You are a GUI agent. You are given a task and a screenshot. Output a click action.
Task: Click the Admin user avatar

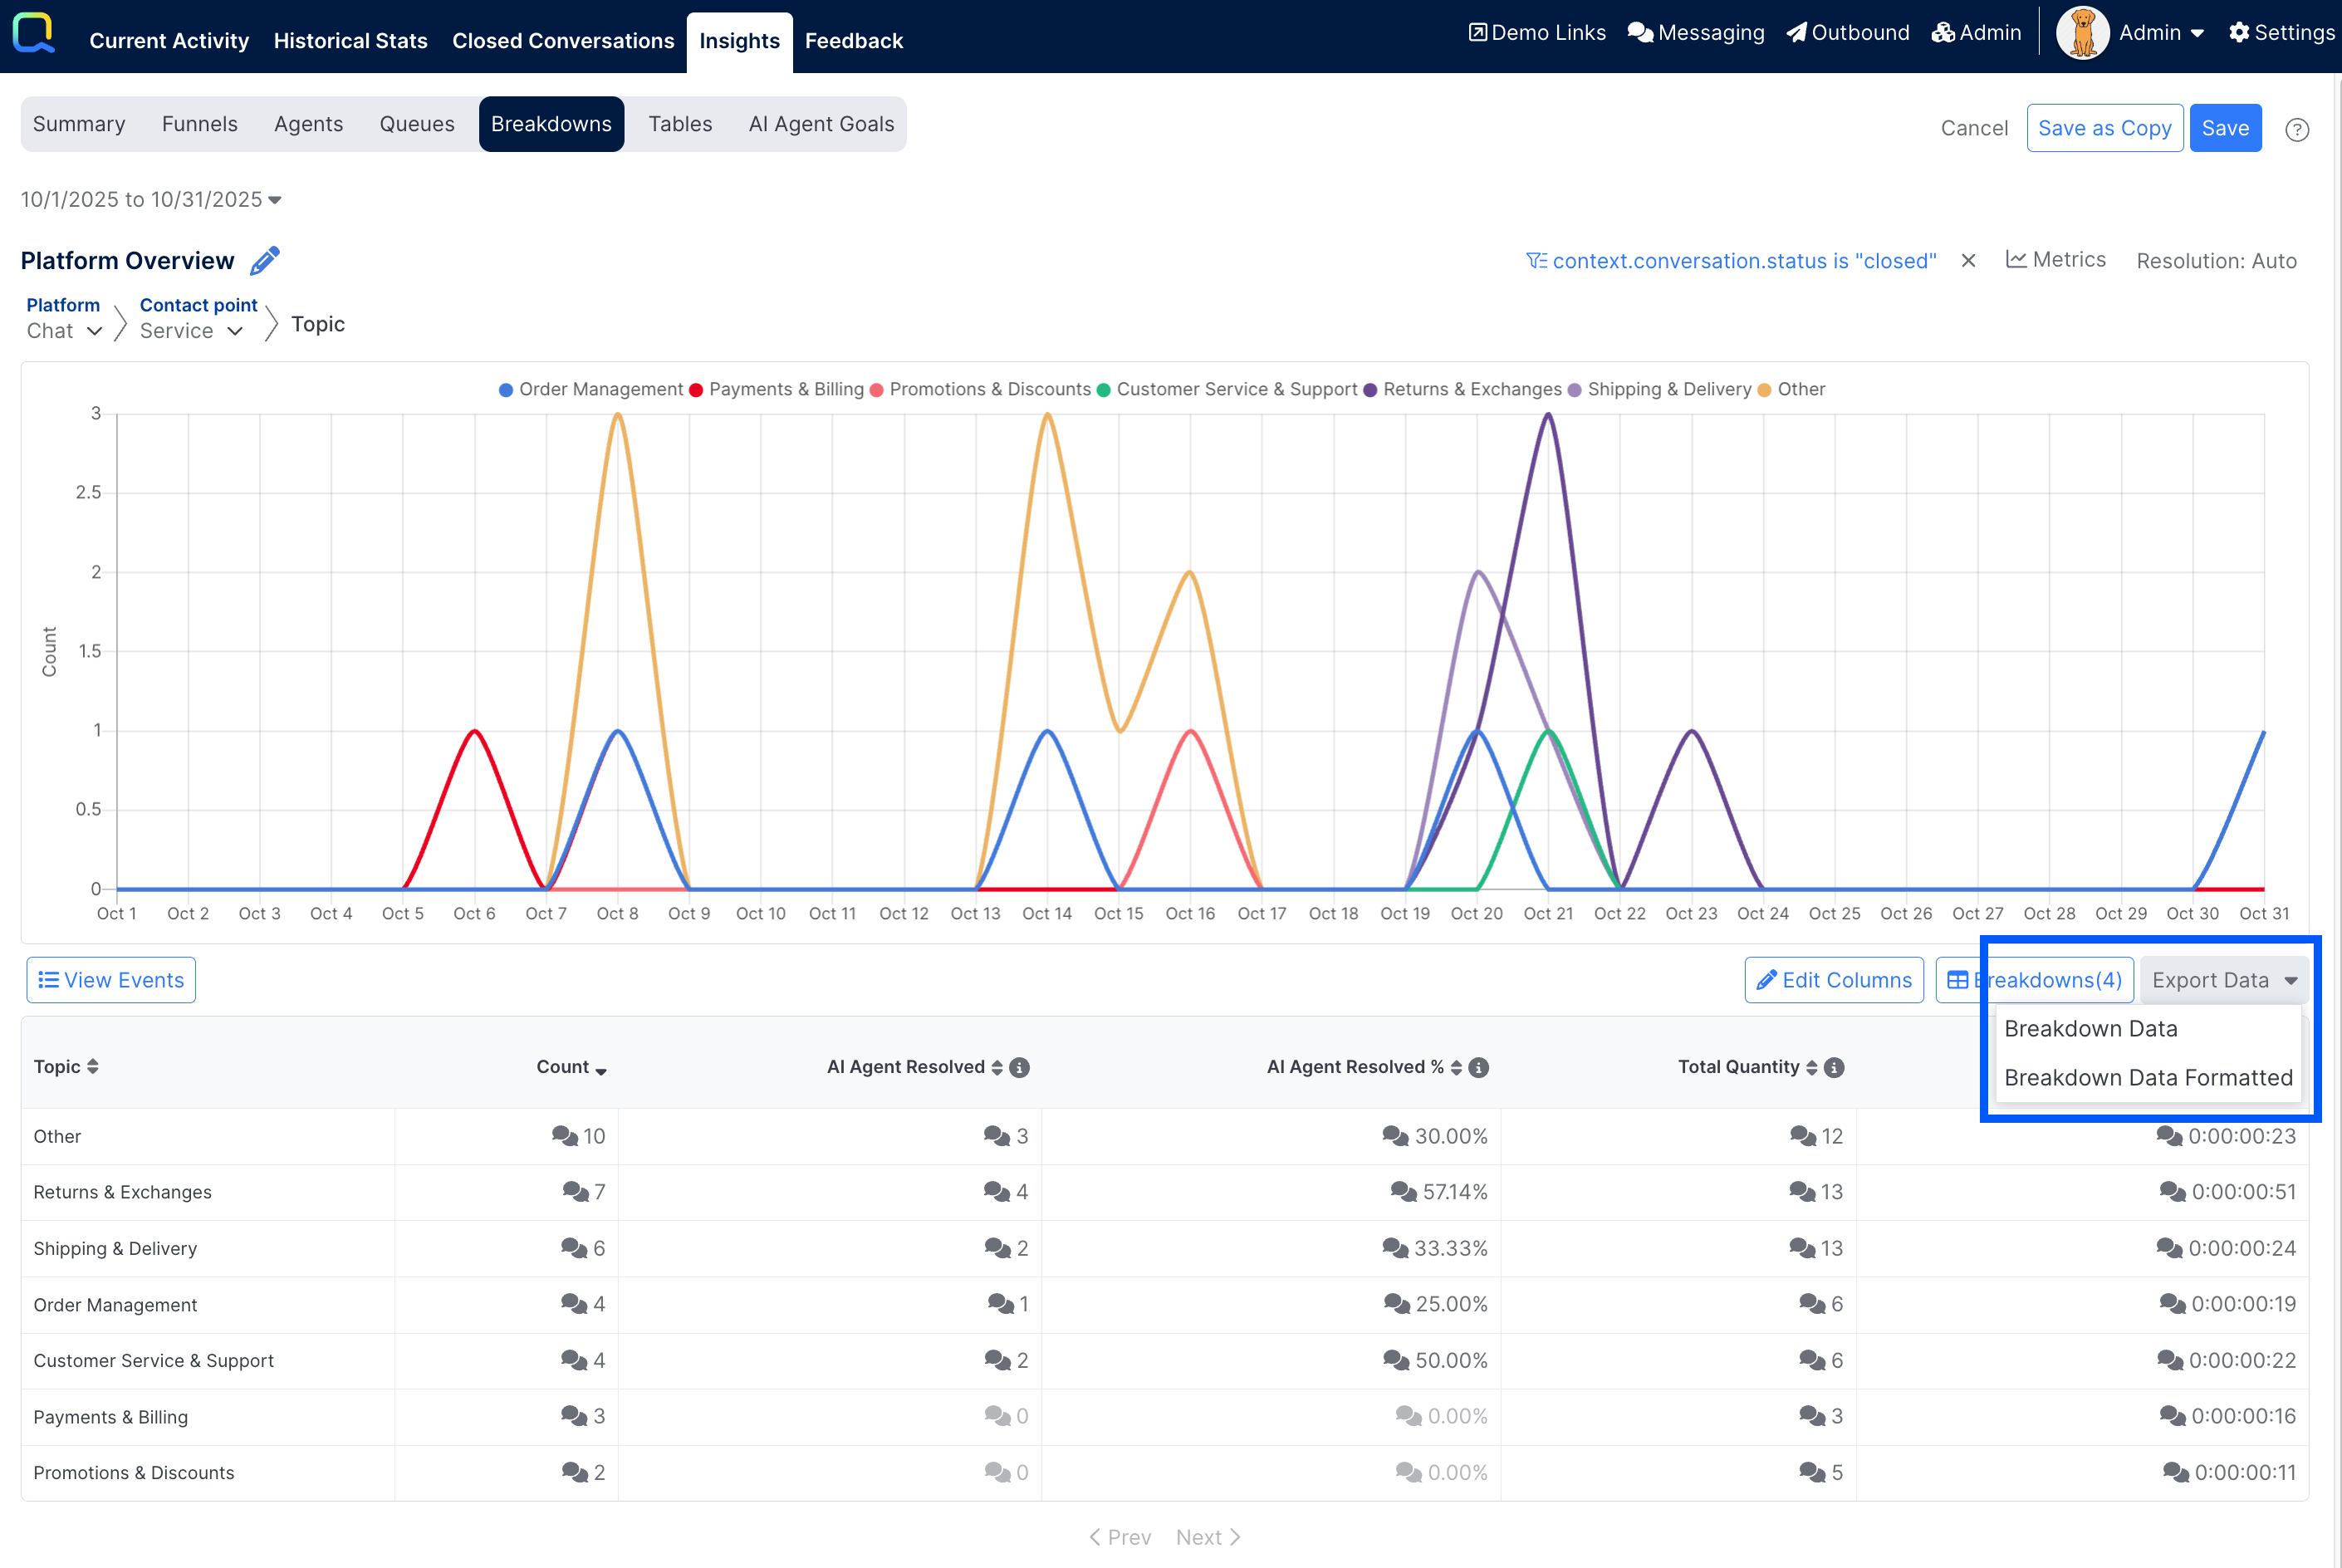pyautogui.click(x=2081, y=33)
